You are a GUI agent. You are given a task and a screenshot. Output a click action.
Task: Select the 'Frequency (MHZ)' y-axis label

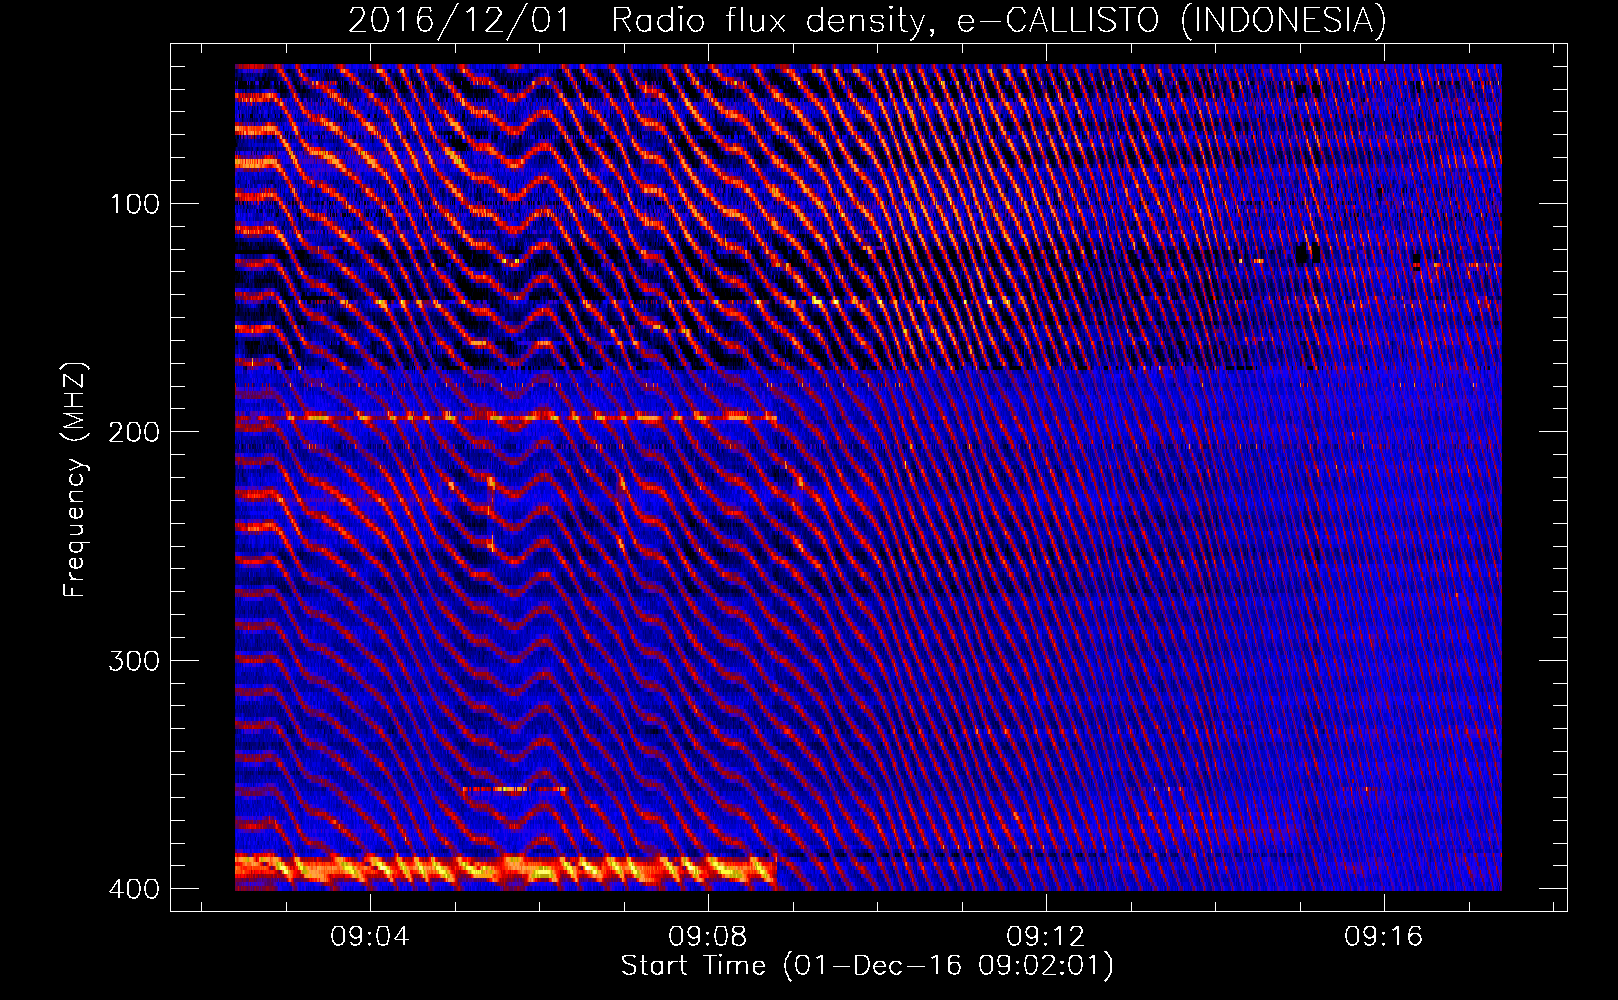[75, 480]
